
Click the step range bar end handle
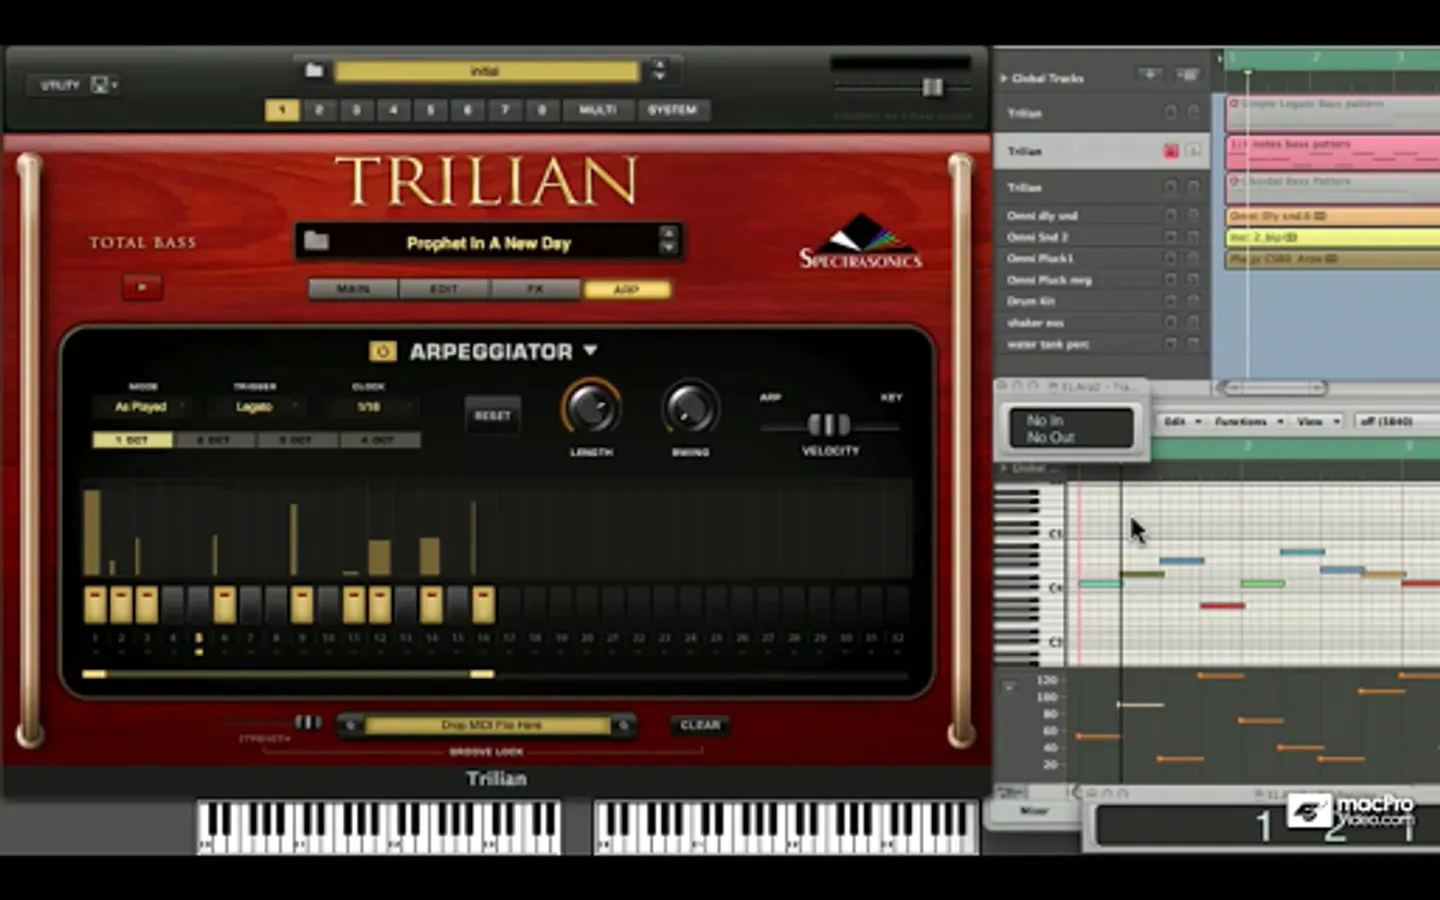pos(482,674)
